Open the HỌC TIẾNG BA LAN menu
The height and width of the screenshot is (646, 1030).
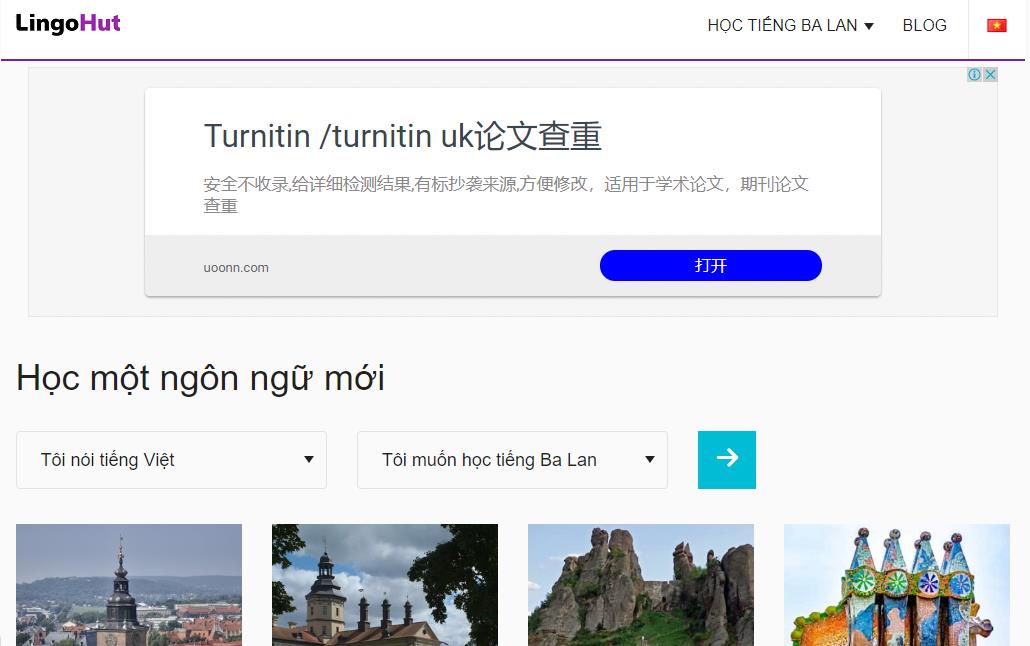point(790,26)
